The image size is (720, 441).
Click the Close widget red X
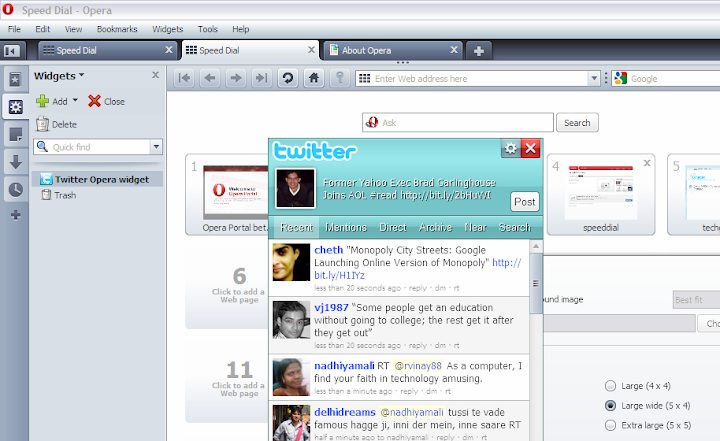pyautogui.click(x=95, y=101)
